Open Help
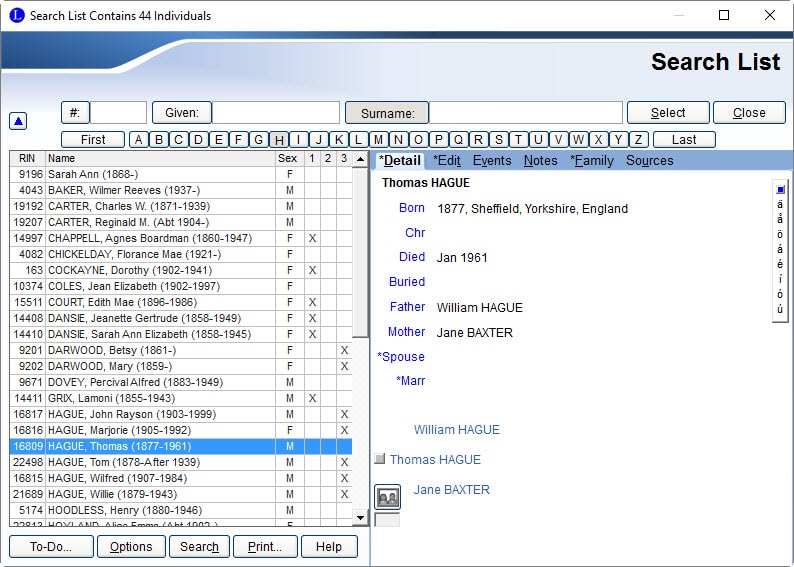The width and height of the screenshot is (794, 567). point(329,547)
